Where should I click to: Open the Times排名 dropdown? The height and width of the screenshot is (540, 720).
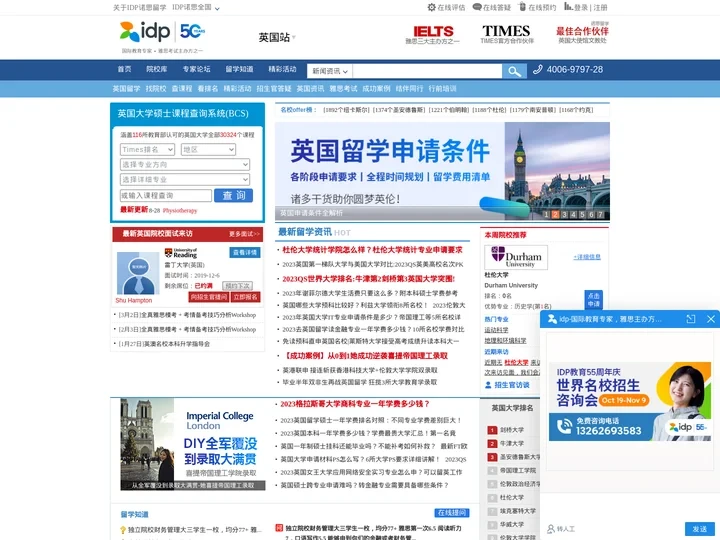pyautogui.click(x=147, y=150)
